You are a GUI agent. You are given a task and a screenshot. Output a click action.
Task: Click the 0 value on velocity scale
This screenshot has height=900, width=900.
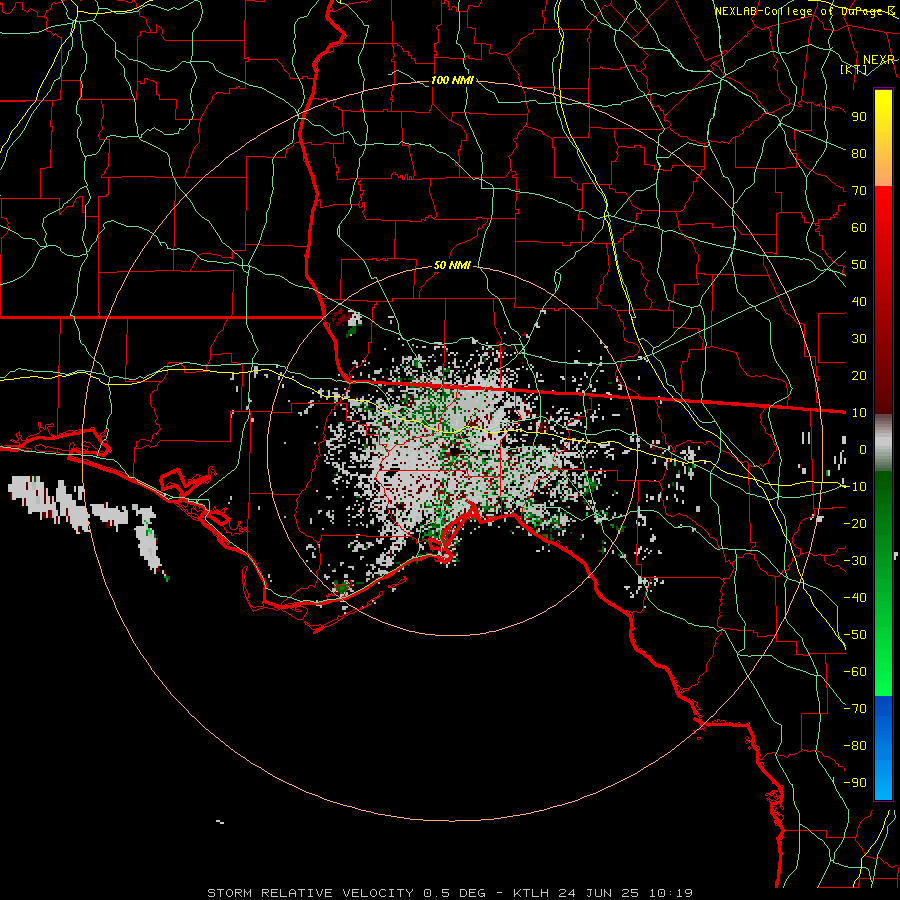point(863,449)
